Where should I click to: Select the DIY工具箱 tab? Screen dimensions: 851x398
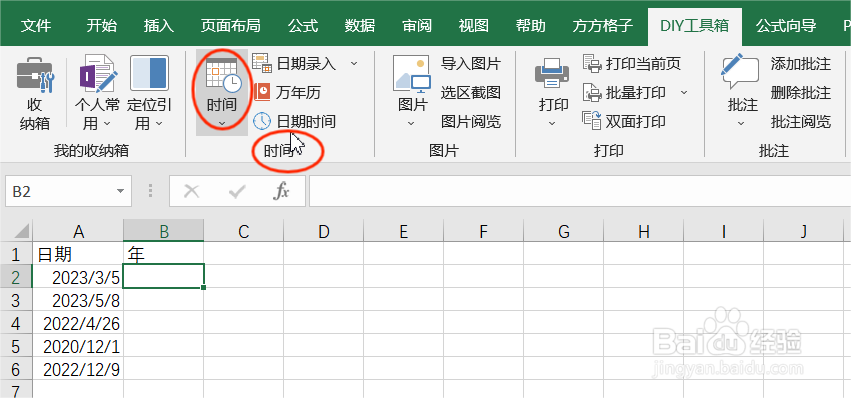(695, 26)
